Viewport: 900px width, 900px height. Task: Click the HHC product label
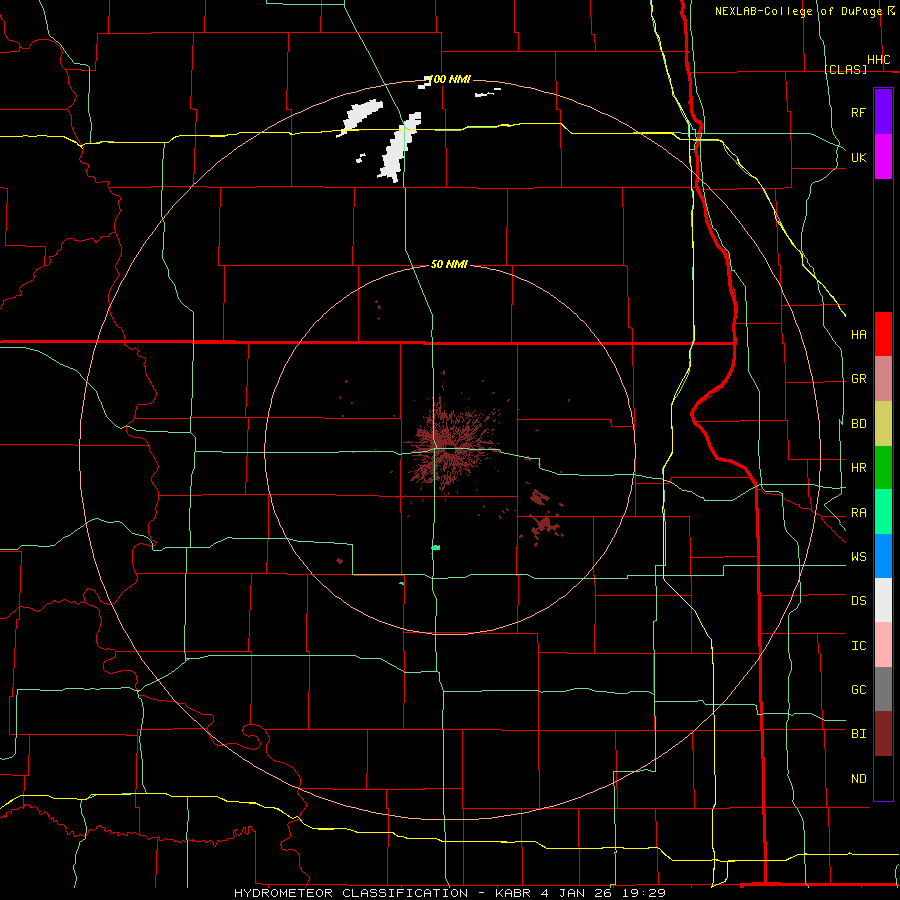pos(878,60)
